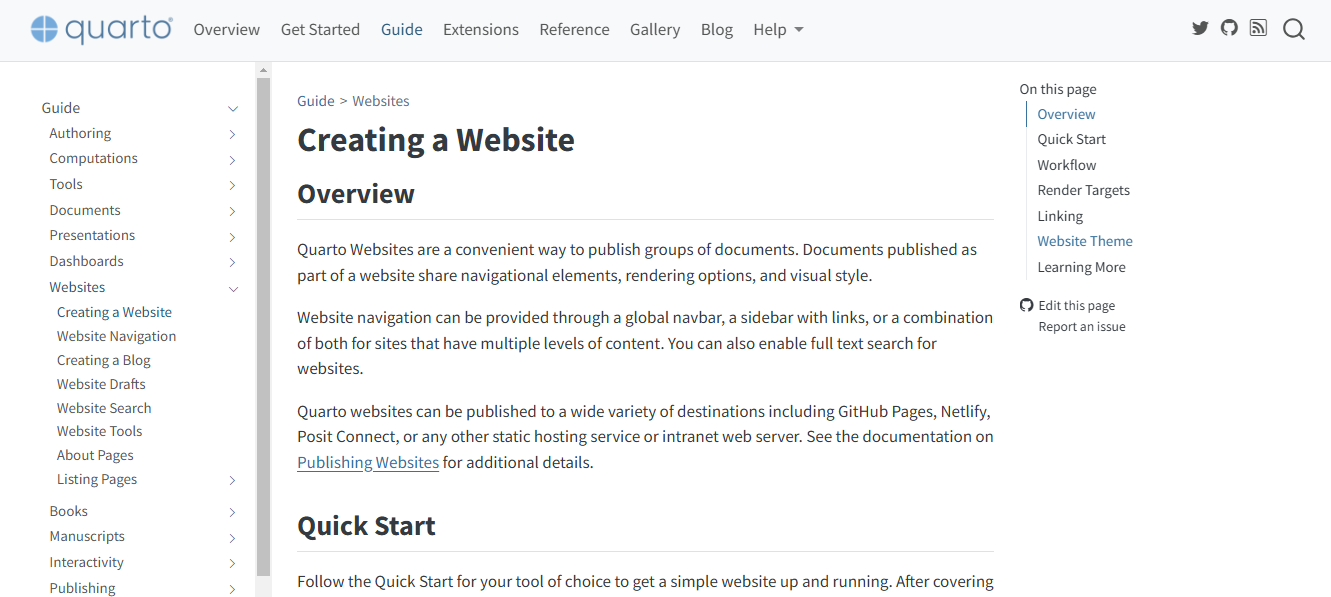Jump to Website Theme in page contents
The image size is (1331, 597).
point(1085,241)
